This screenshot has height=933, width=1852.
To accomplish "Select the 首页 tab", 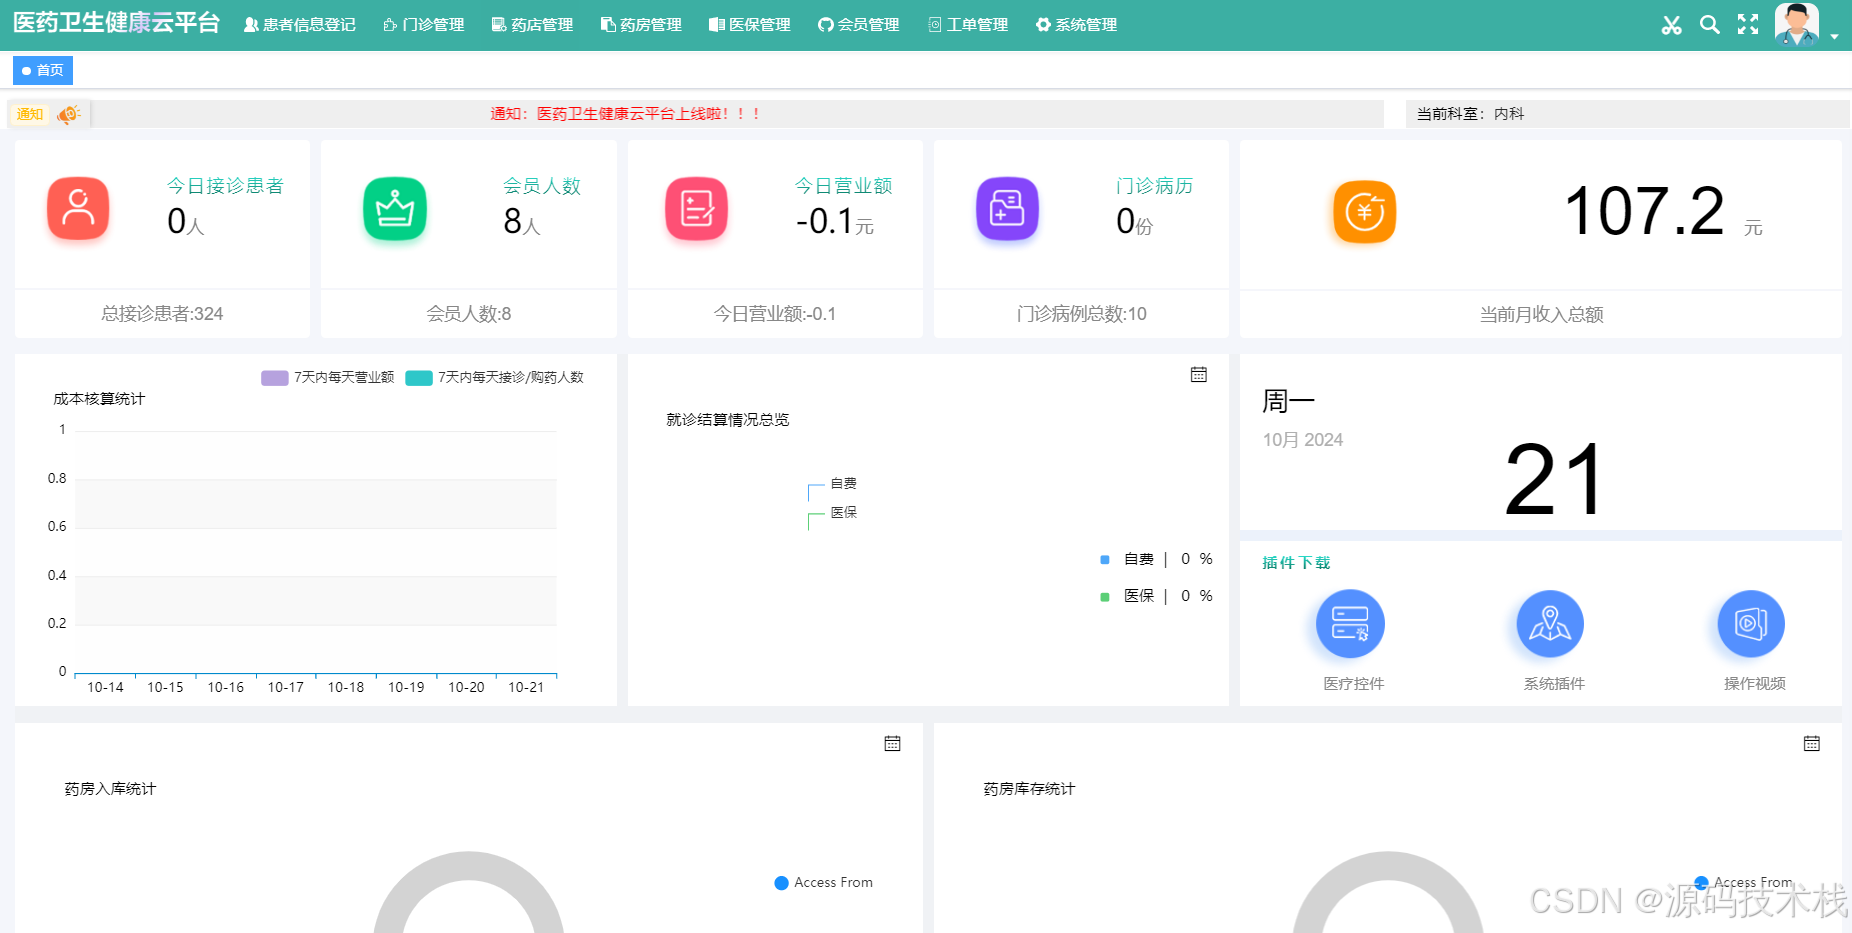I will click(x=43, y=70).
